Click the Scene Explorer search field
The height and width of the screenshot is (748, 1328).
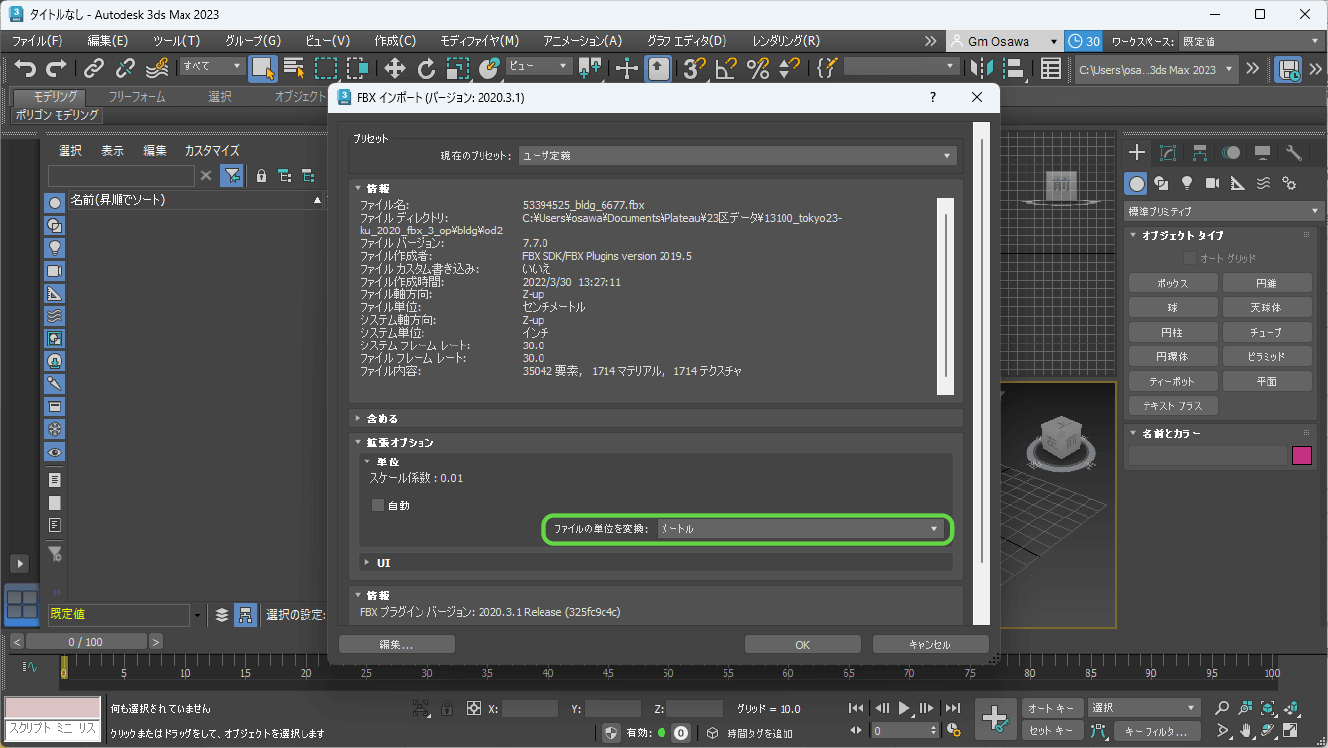click(121, 176)
